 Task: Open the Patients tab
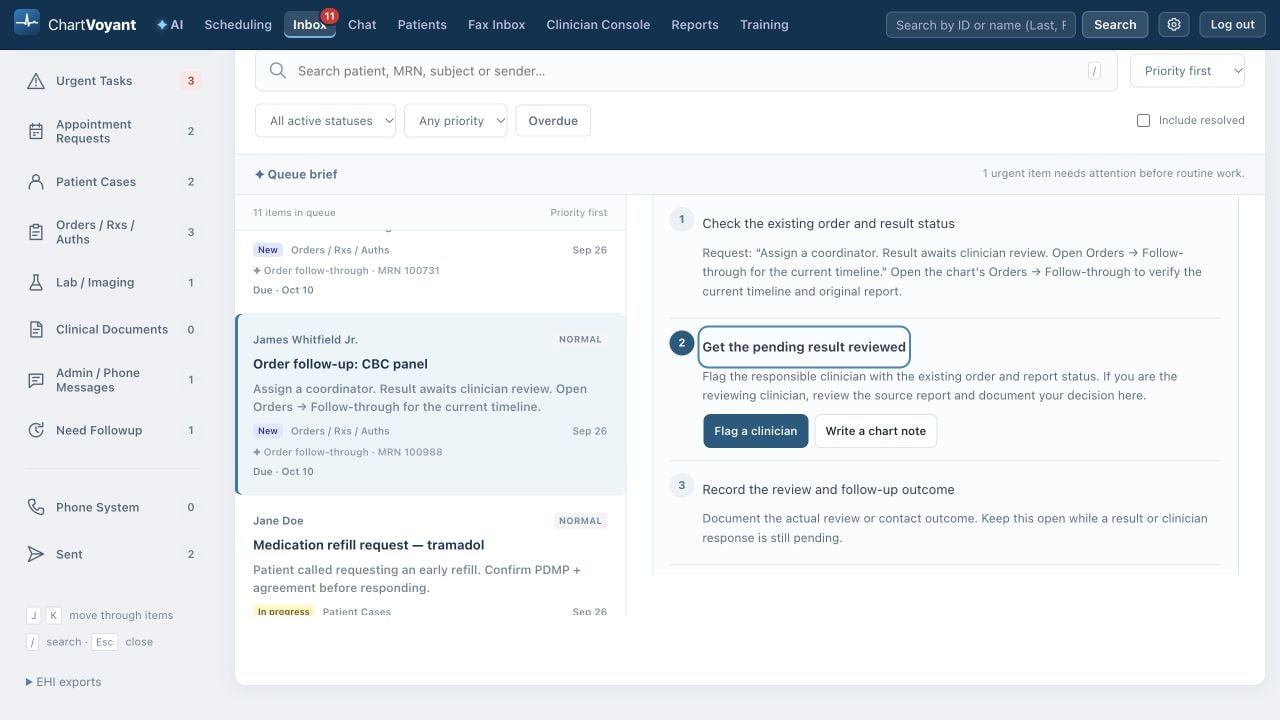[422, 25]
